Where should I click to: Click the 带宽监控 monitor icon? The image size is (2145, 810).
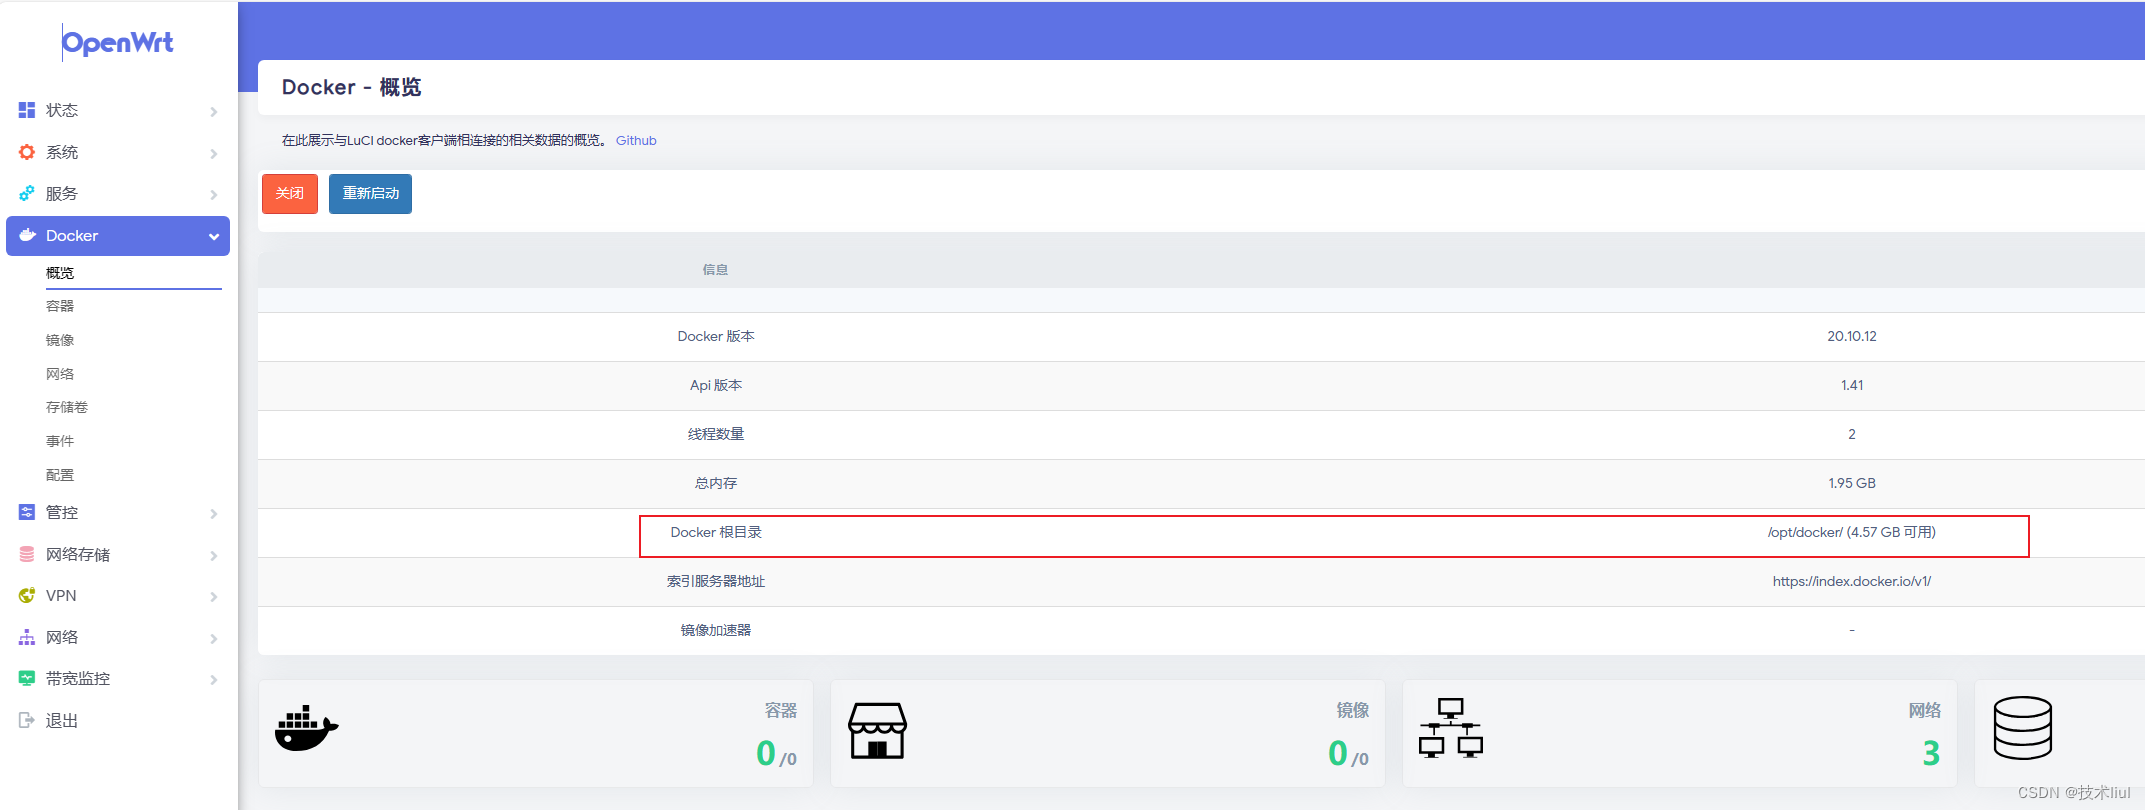click(x=27, y=678)
